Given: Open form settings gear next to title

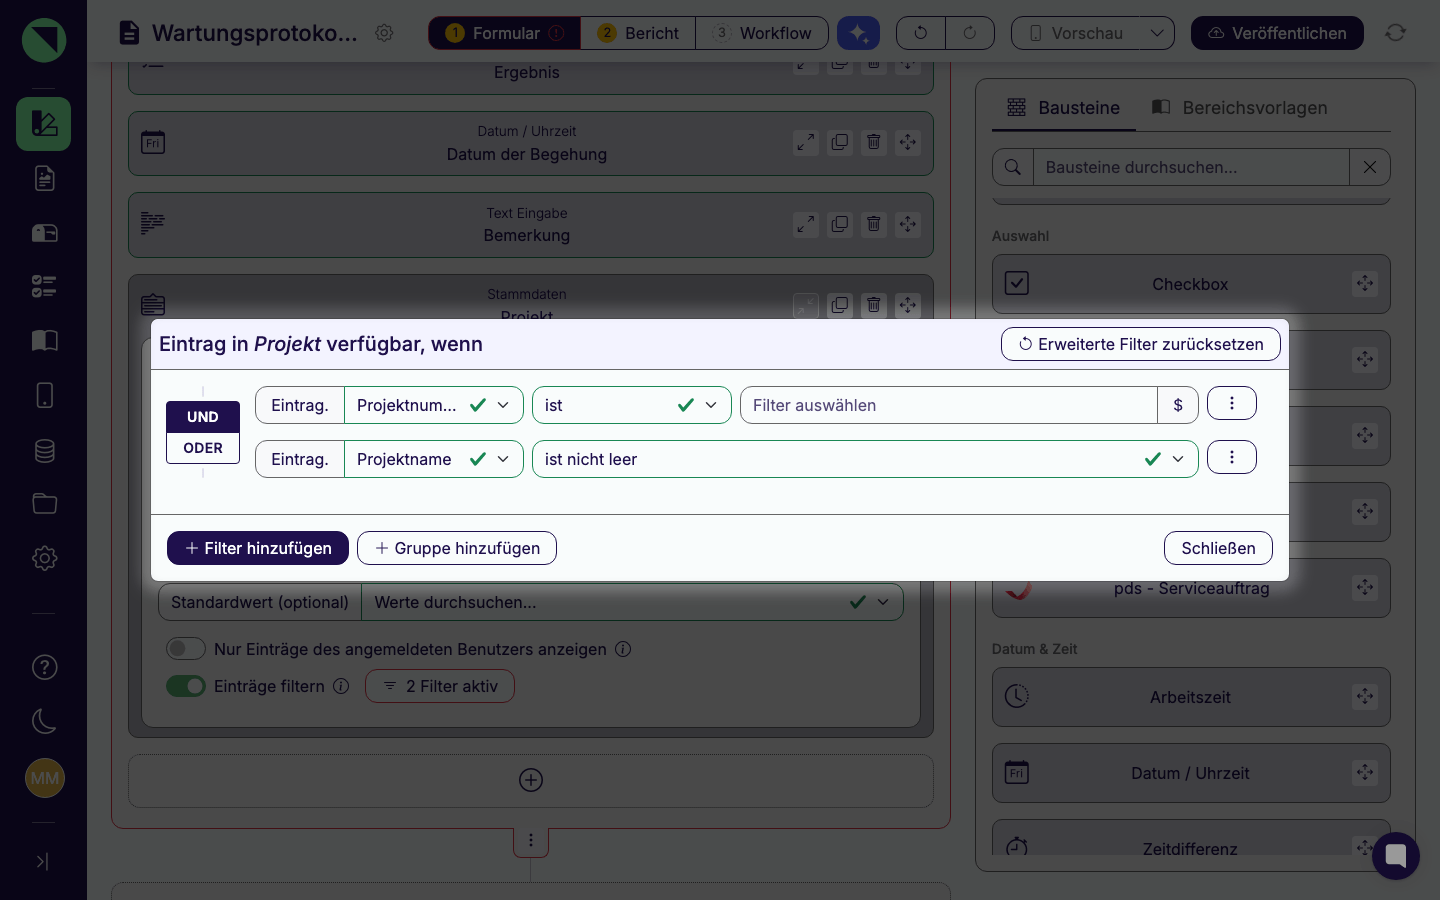Looking at the screenshot, I should coord(384,33).
